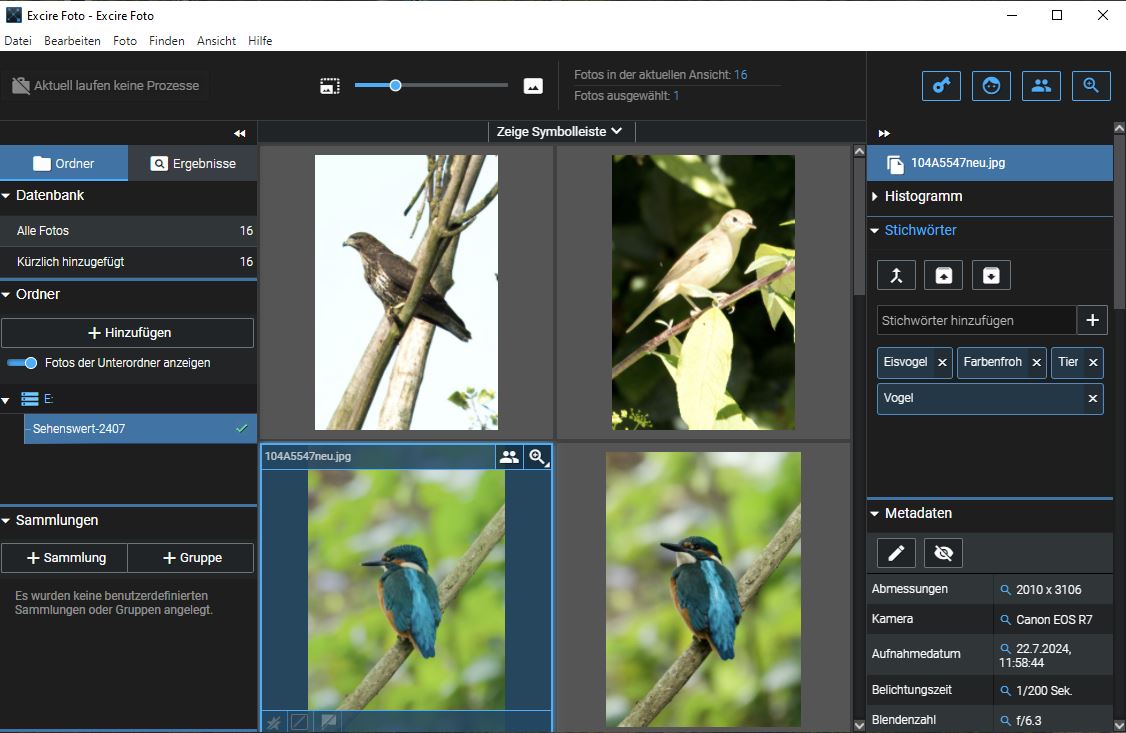
Task: Expand the Histogramm section
Action: tap(923, 197)
